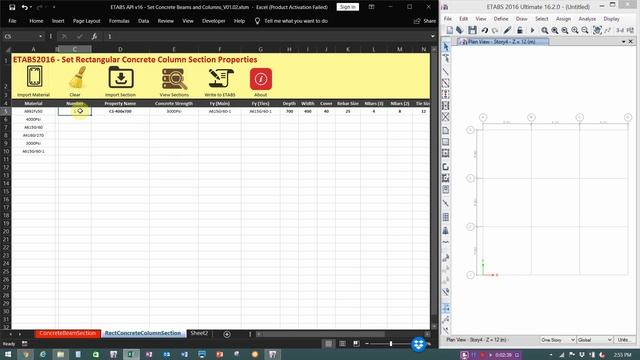Open Excel Formulas ribbon tab
Image resolution: width=640 pixels, height=360 pixels.
[119, 21]
